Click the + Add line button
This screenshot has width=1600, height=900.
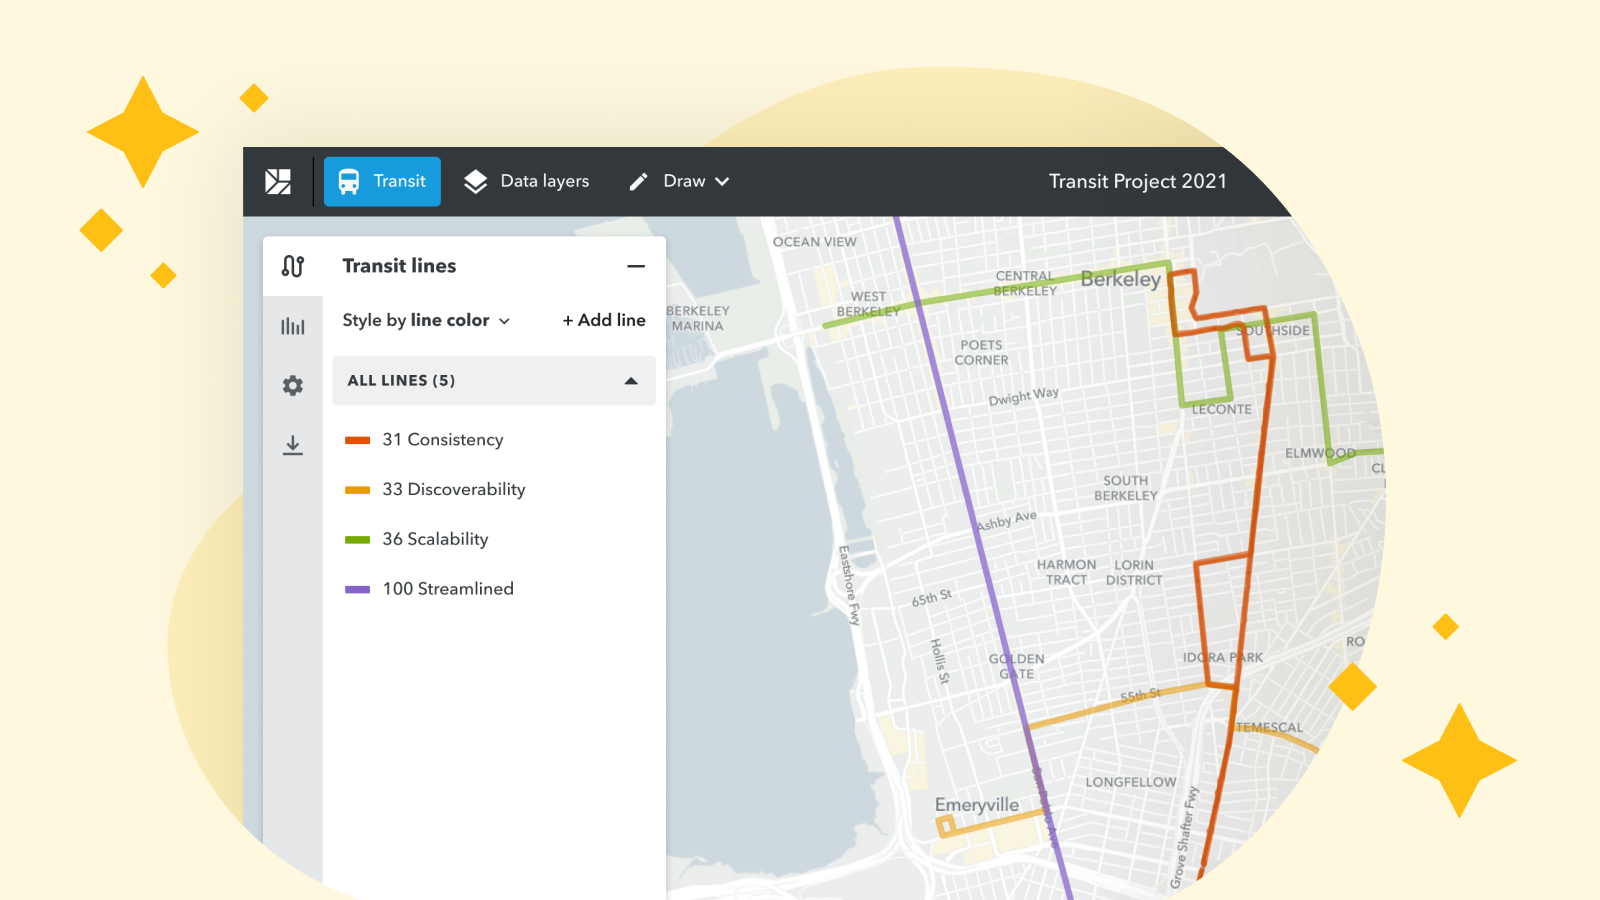point(603,320)
